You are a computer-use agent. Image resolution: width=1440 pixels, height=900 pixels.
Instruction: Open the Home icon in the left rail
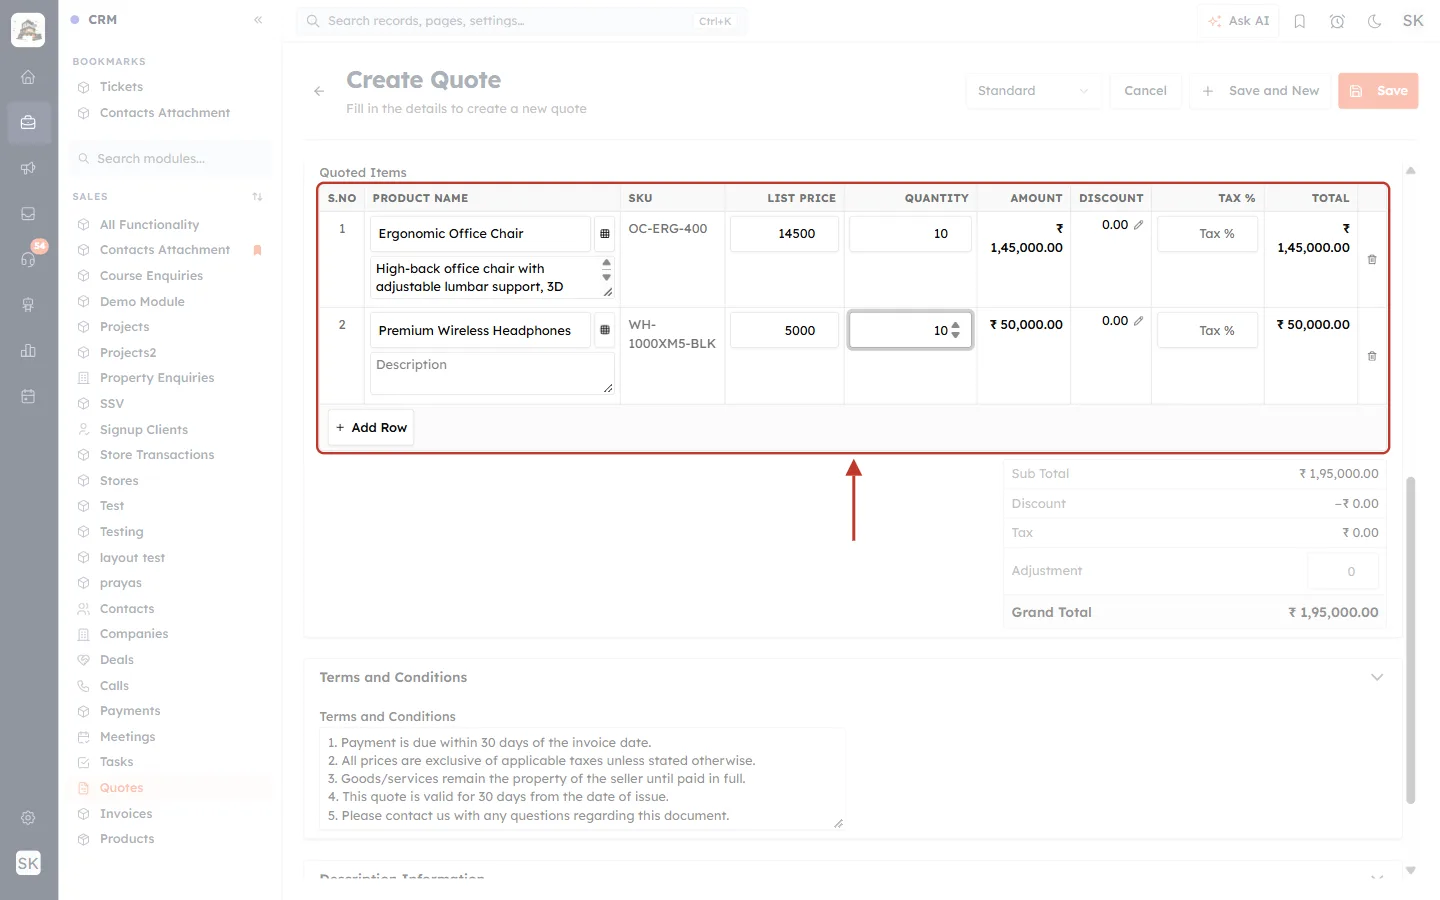[28, 77]
